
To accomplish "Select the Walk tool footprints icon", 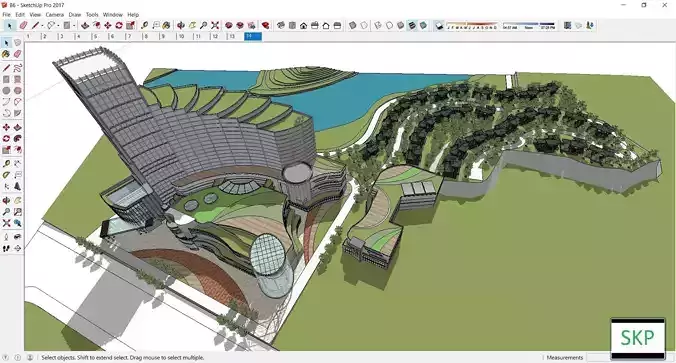I will [x=6, y=248].
